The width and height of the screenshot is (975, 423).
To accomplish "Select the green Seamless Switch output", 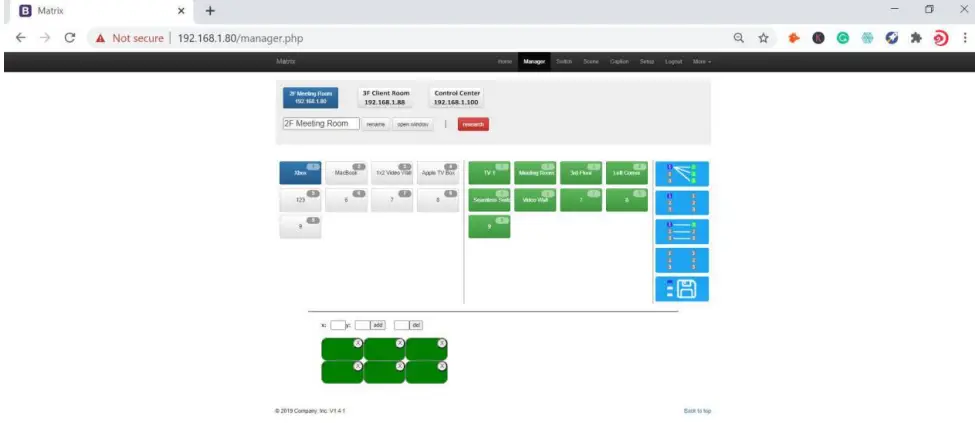I will point(489,200).
